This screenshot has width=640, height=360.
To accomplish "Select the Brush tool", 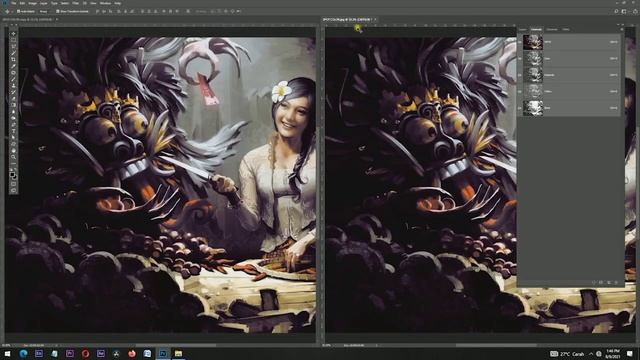I will point(13,79).
